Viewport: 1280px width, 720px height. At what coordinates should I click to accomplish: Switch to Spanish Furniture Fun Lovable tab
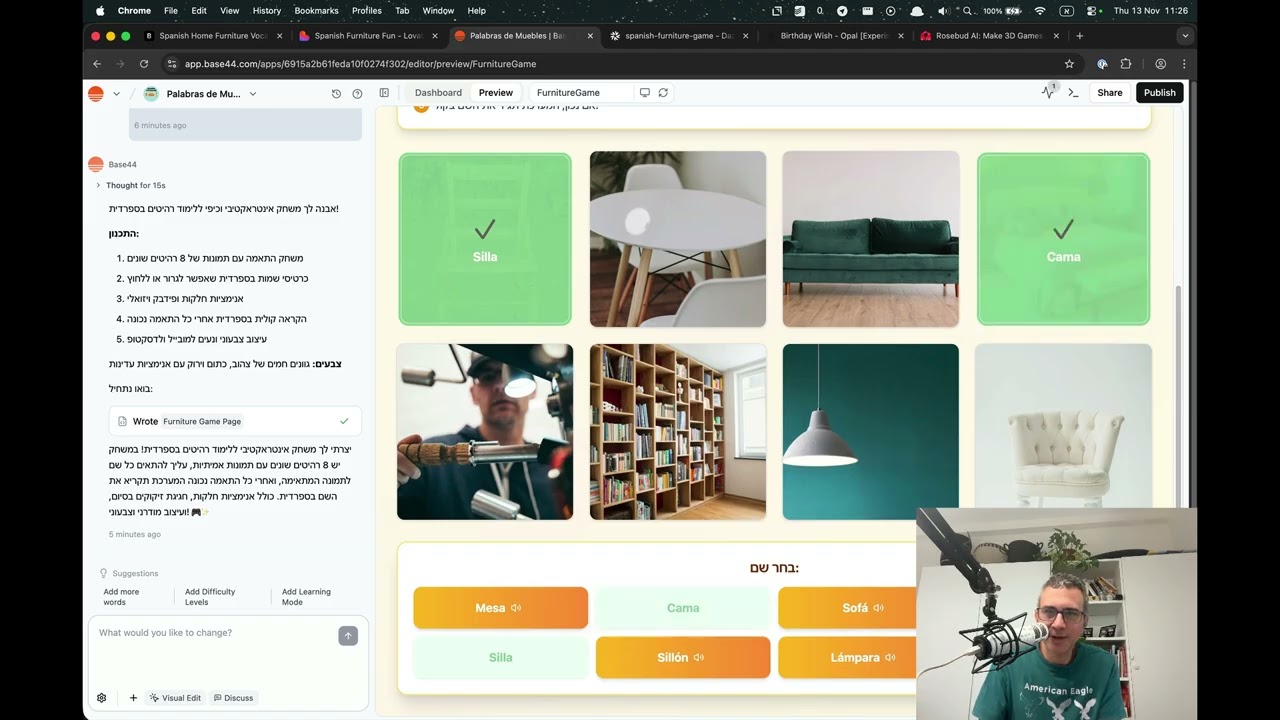(x=368, y=36)
